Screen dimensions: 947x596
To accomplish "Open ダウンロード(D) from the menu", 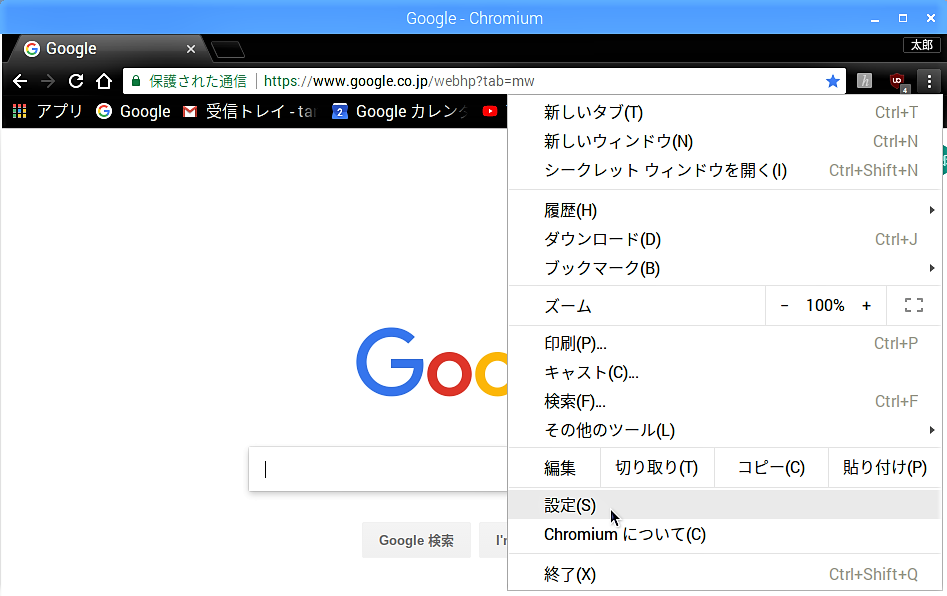I will pyautogui.click(x=725, y=239).
